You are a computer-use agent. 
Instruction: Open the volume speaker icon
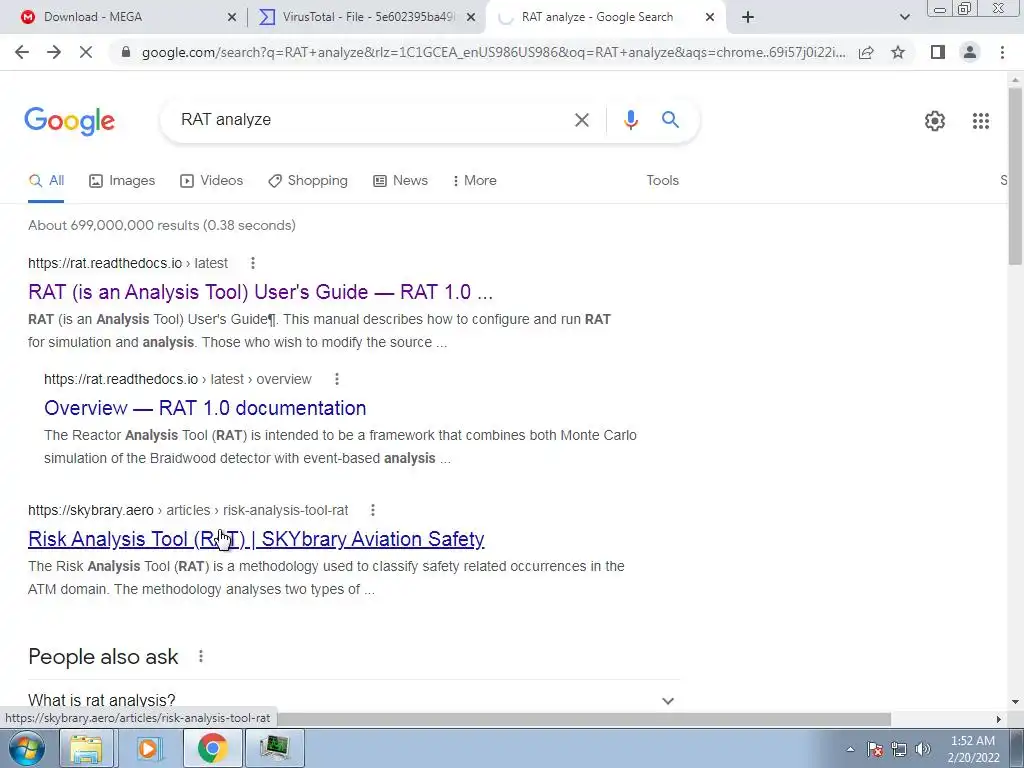pyautogui.click(x=923, y=749)
